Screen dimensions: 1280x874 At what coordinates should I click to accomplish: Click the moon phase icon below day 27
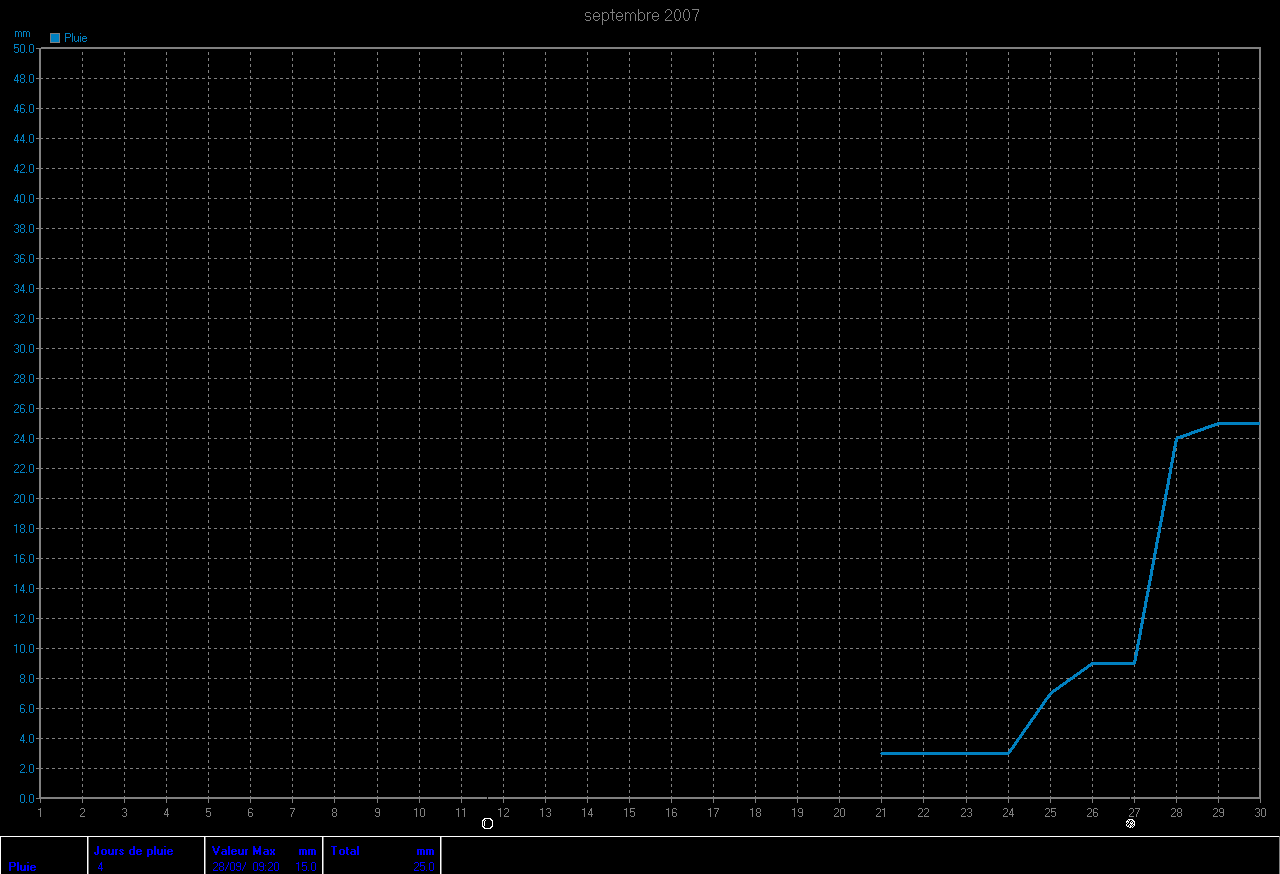point(1130,823)
